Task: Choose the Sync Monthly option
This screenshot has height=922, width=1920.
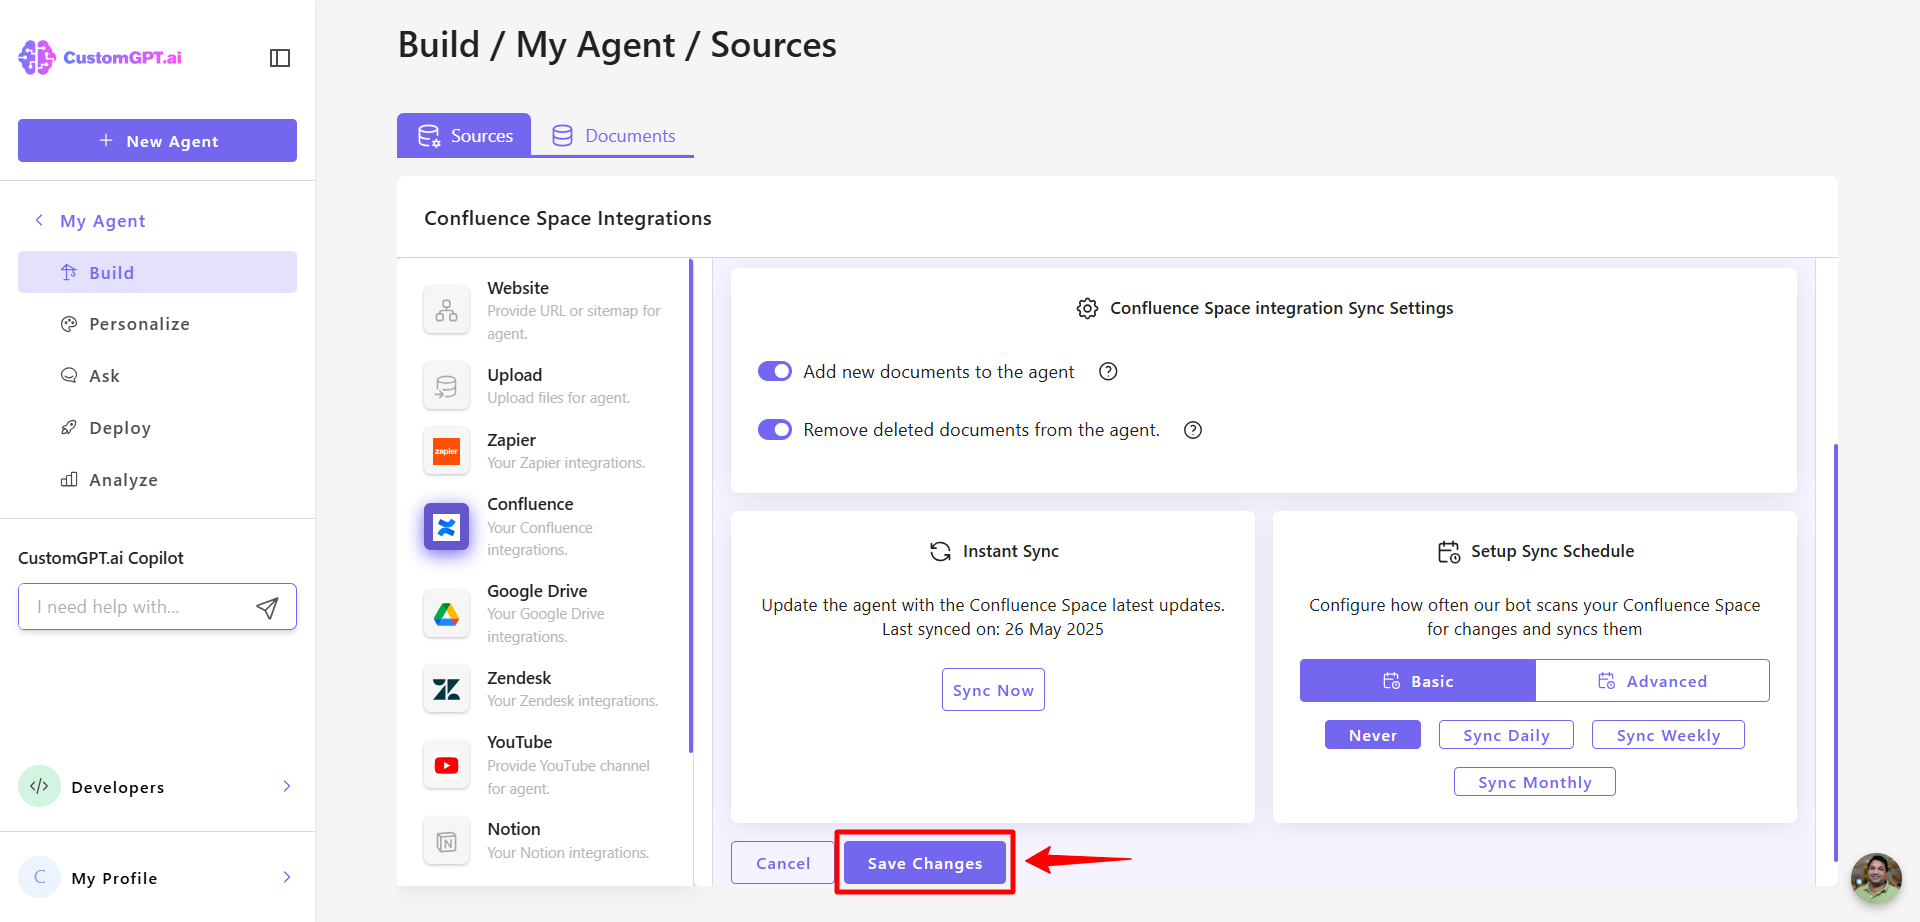Action: pyautogui.click(x=1535, y=782)
